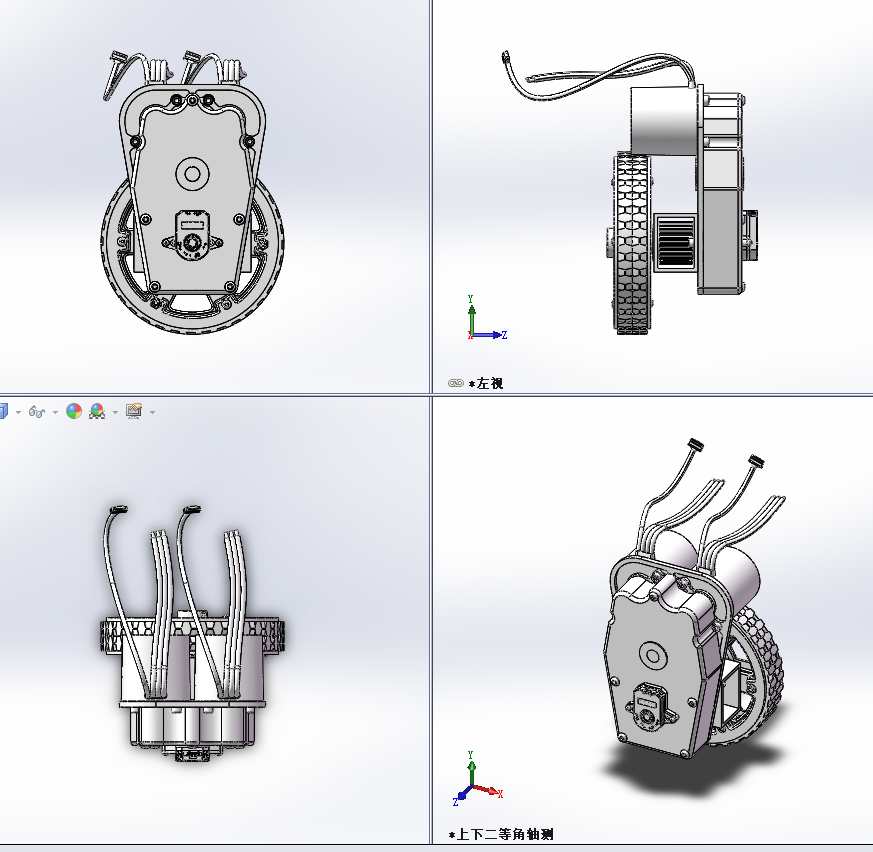Select the motor cylinder in the isometric viewport

(740, 575)
